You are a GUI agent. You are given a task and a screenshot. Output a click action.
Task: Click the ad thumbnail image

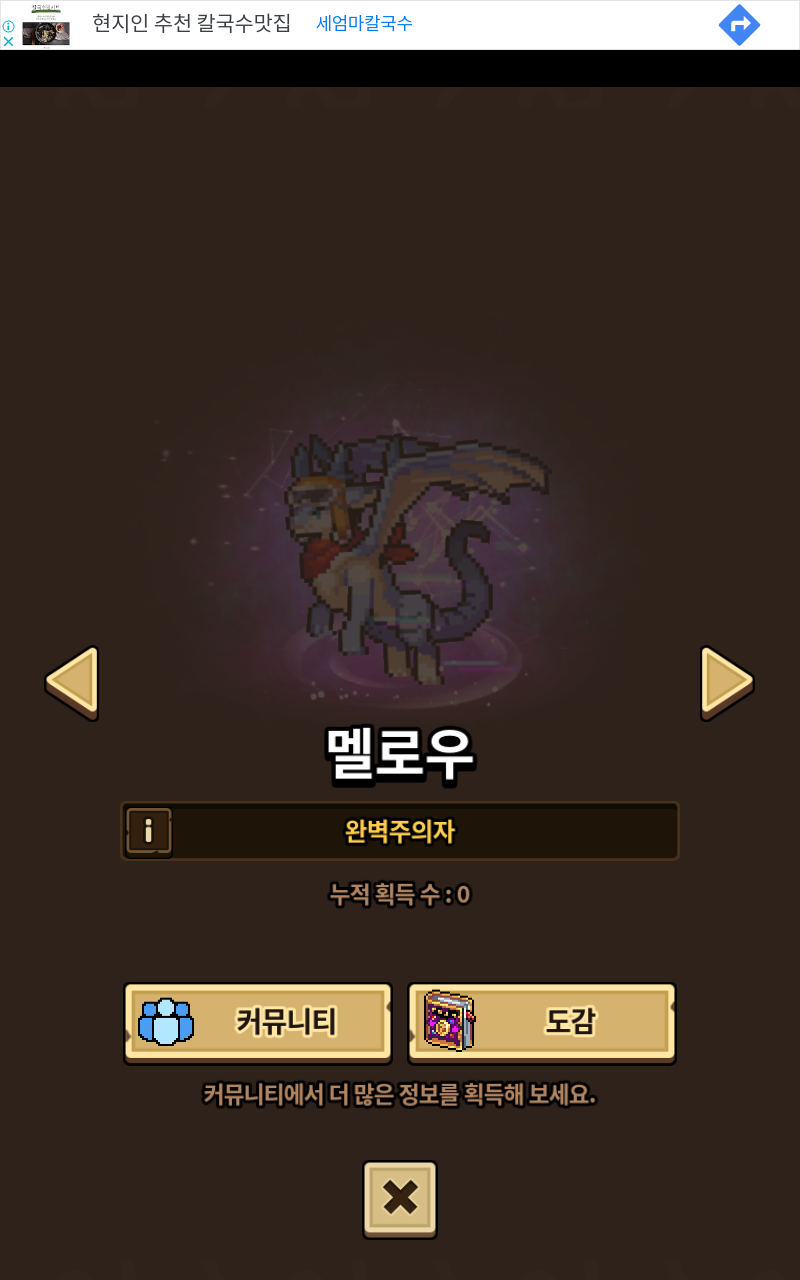[x=46, y=24]
